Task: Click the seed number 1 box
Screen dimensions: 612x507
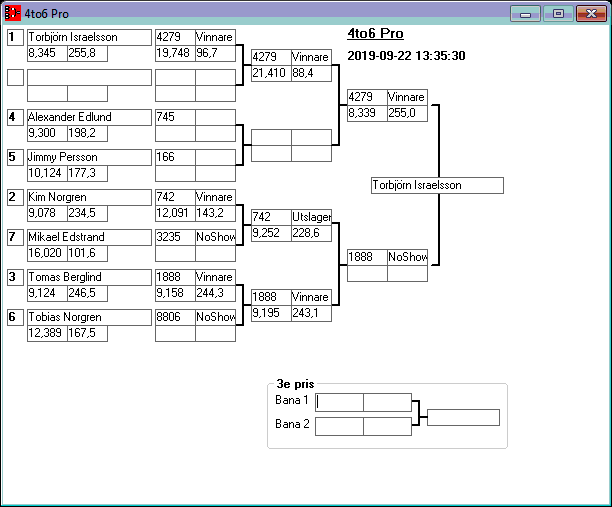Action: [15, 37]
